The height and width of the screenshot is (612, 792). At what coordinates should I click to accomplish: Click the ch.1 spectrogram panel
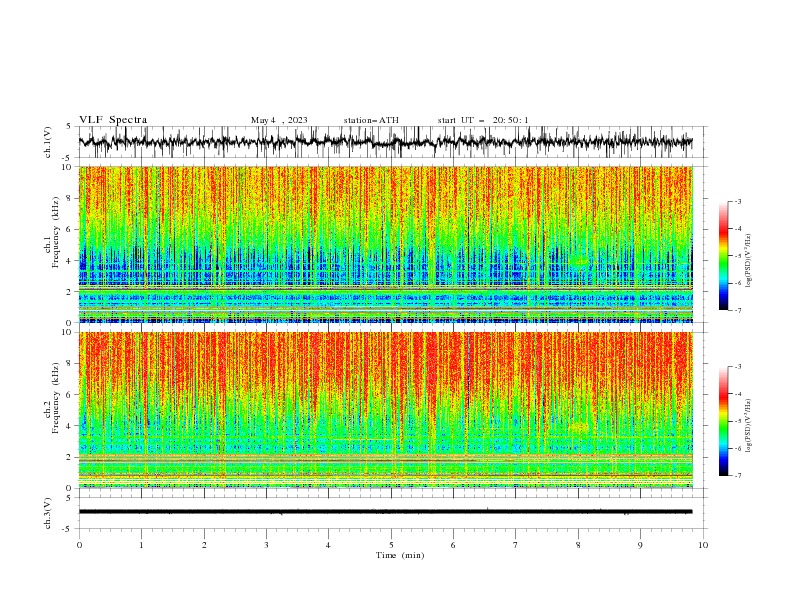click(386, 244)
